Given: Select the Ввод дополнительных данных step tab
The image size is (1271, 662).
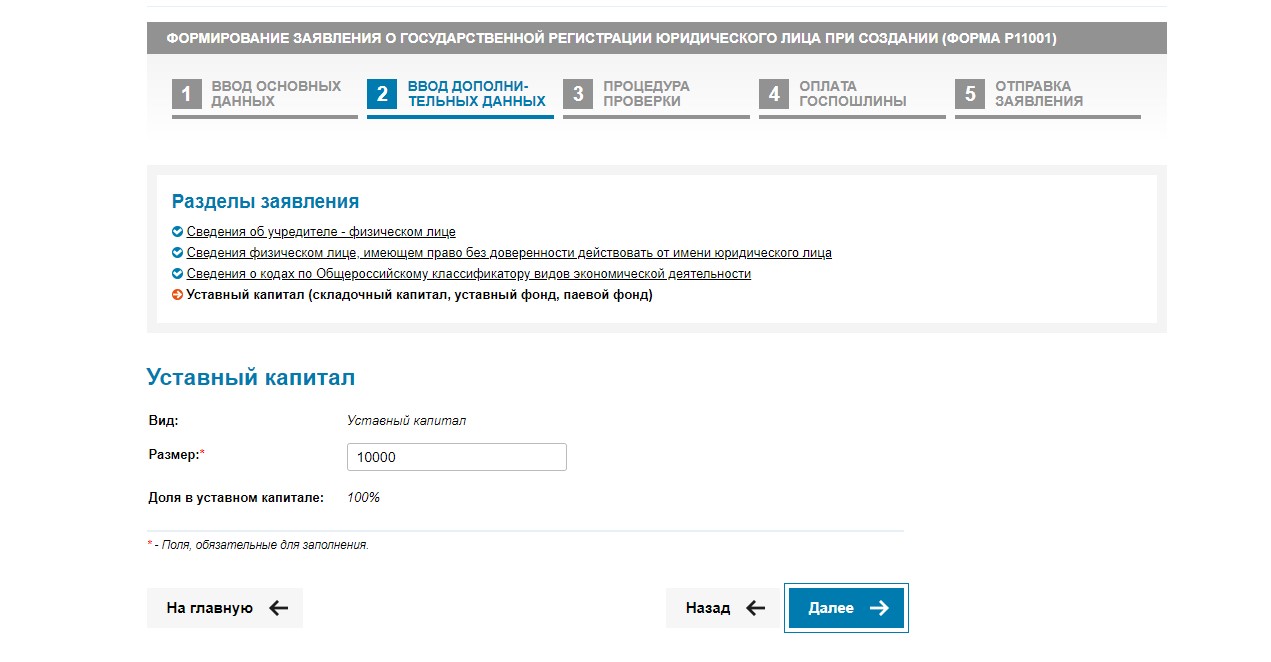Looking at the screenshot, I should 460,97.
